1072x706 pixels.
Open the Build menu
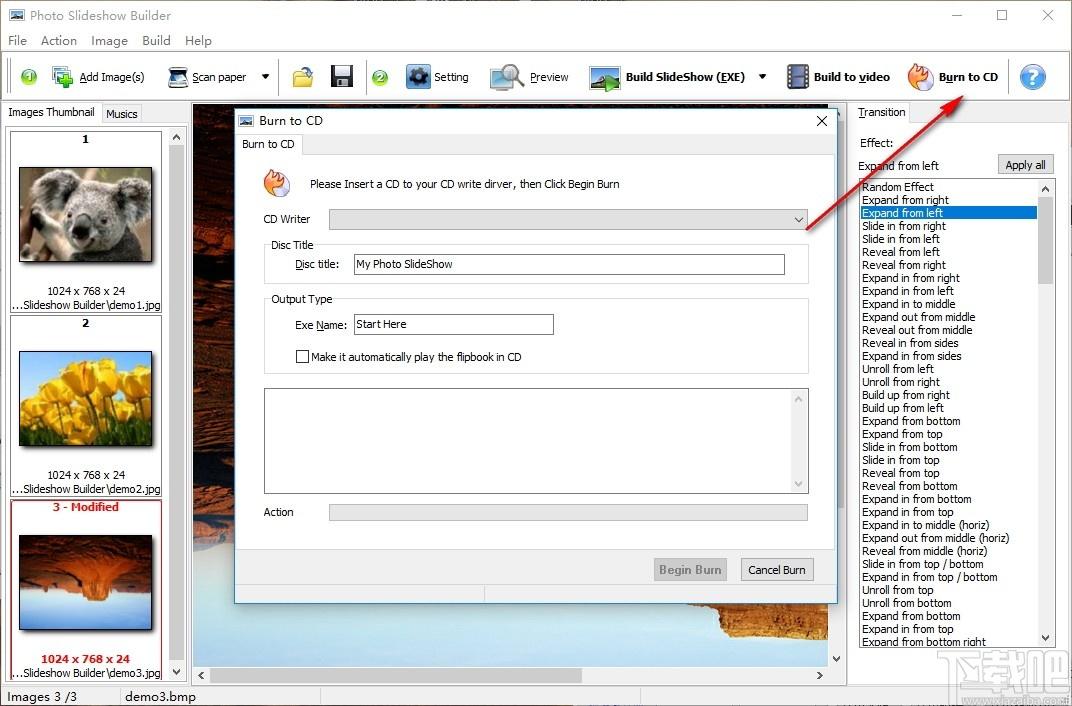click(156, 40)
